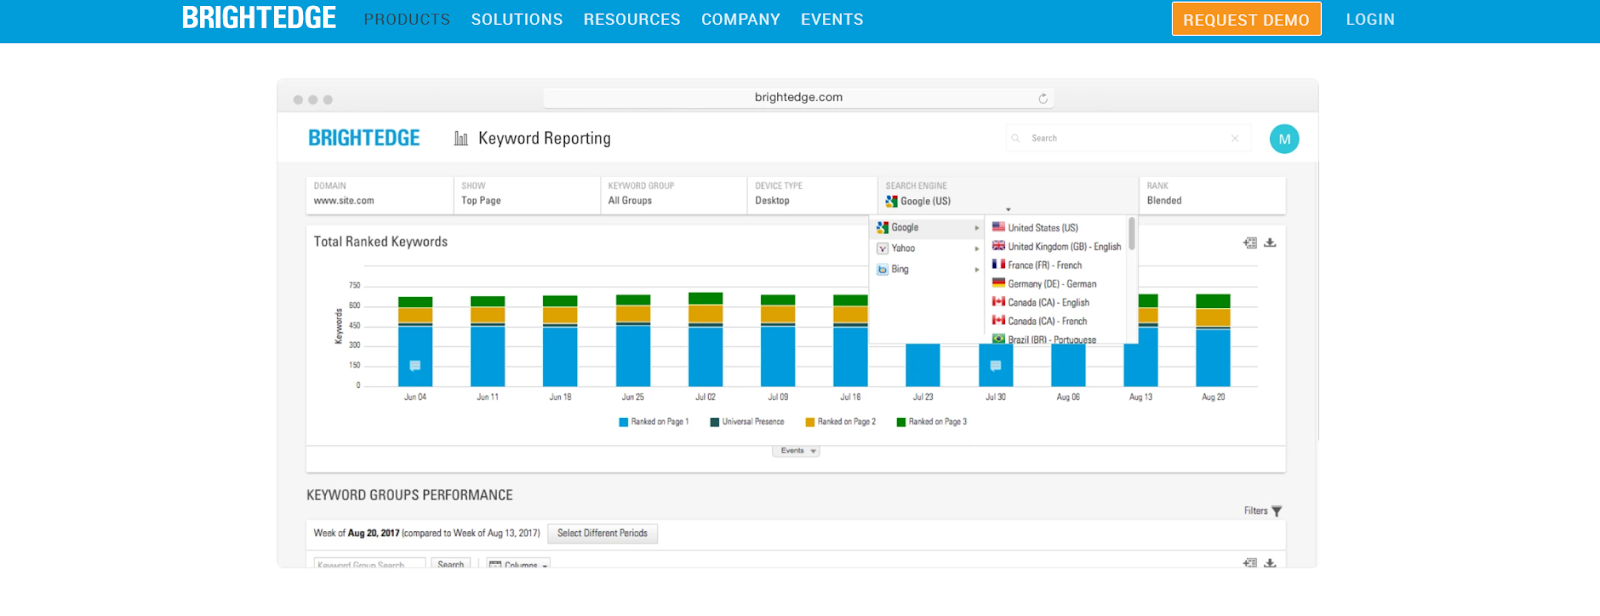Toggle the Universal Presence legend swatch
The width and height of the screenshot is (1600, 616).
coord(715,422)
